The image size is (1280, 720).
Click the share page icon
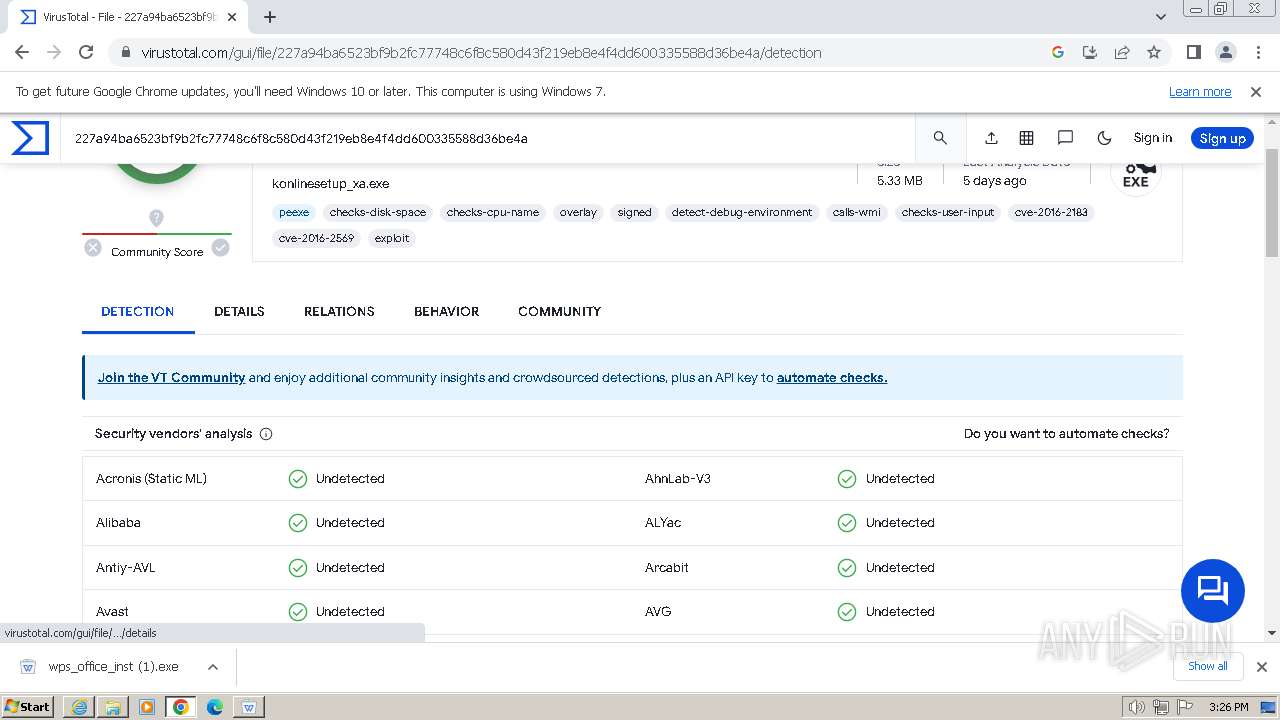(x=1122, y=52)
